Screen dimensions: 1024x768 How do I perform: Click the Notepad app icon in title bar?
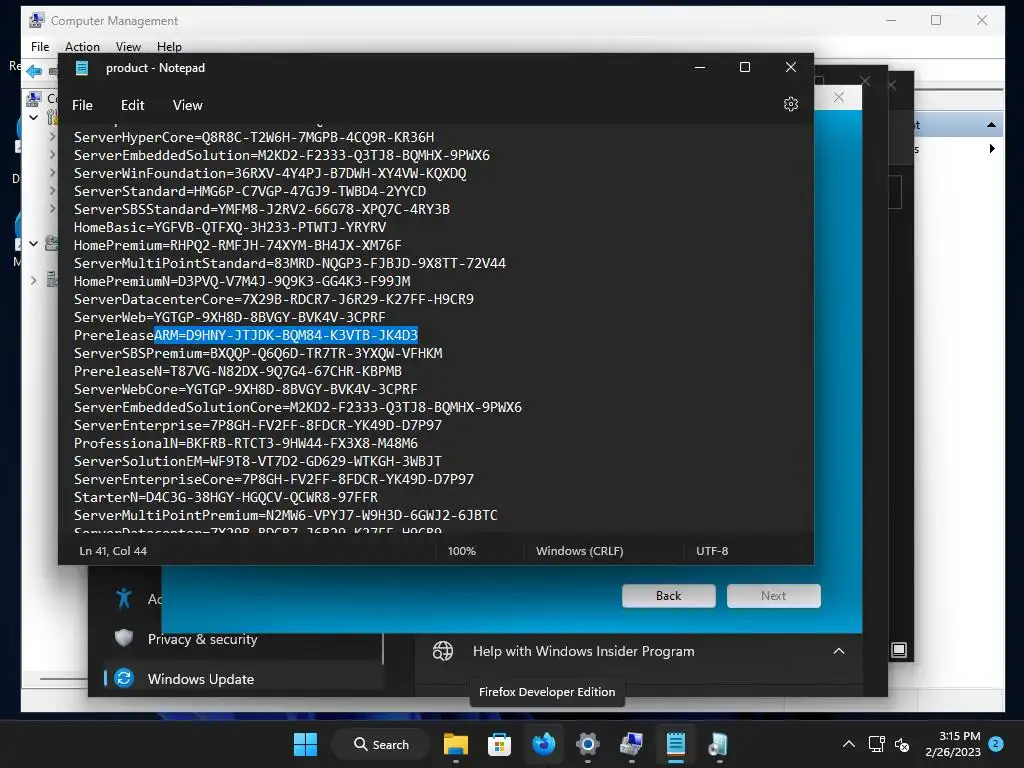point(82,68)
